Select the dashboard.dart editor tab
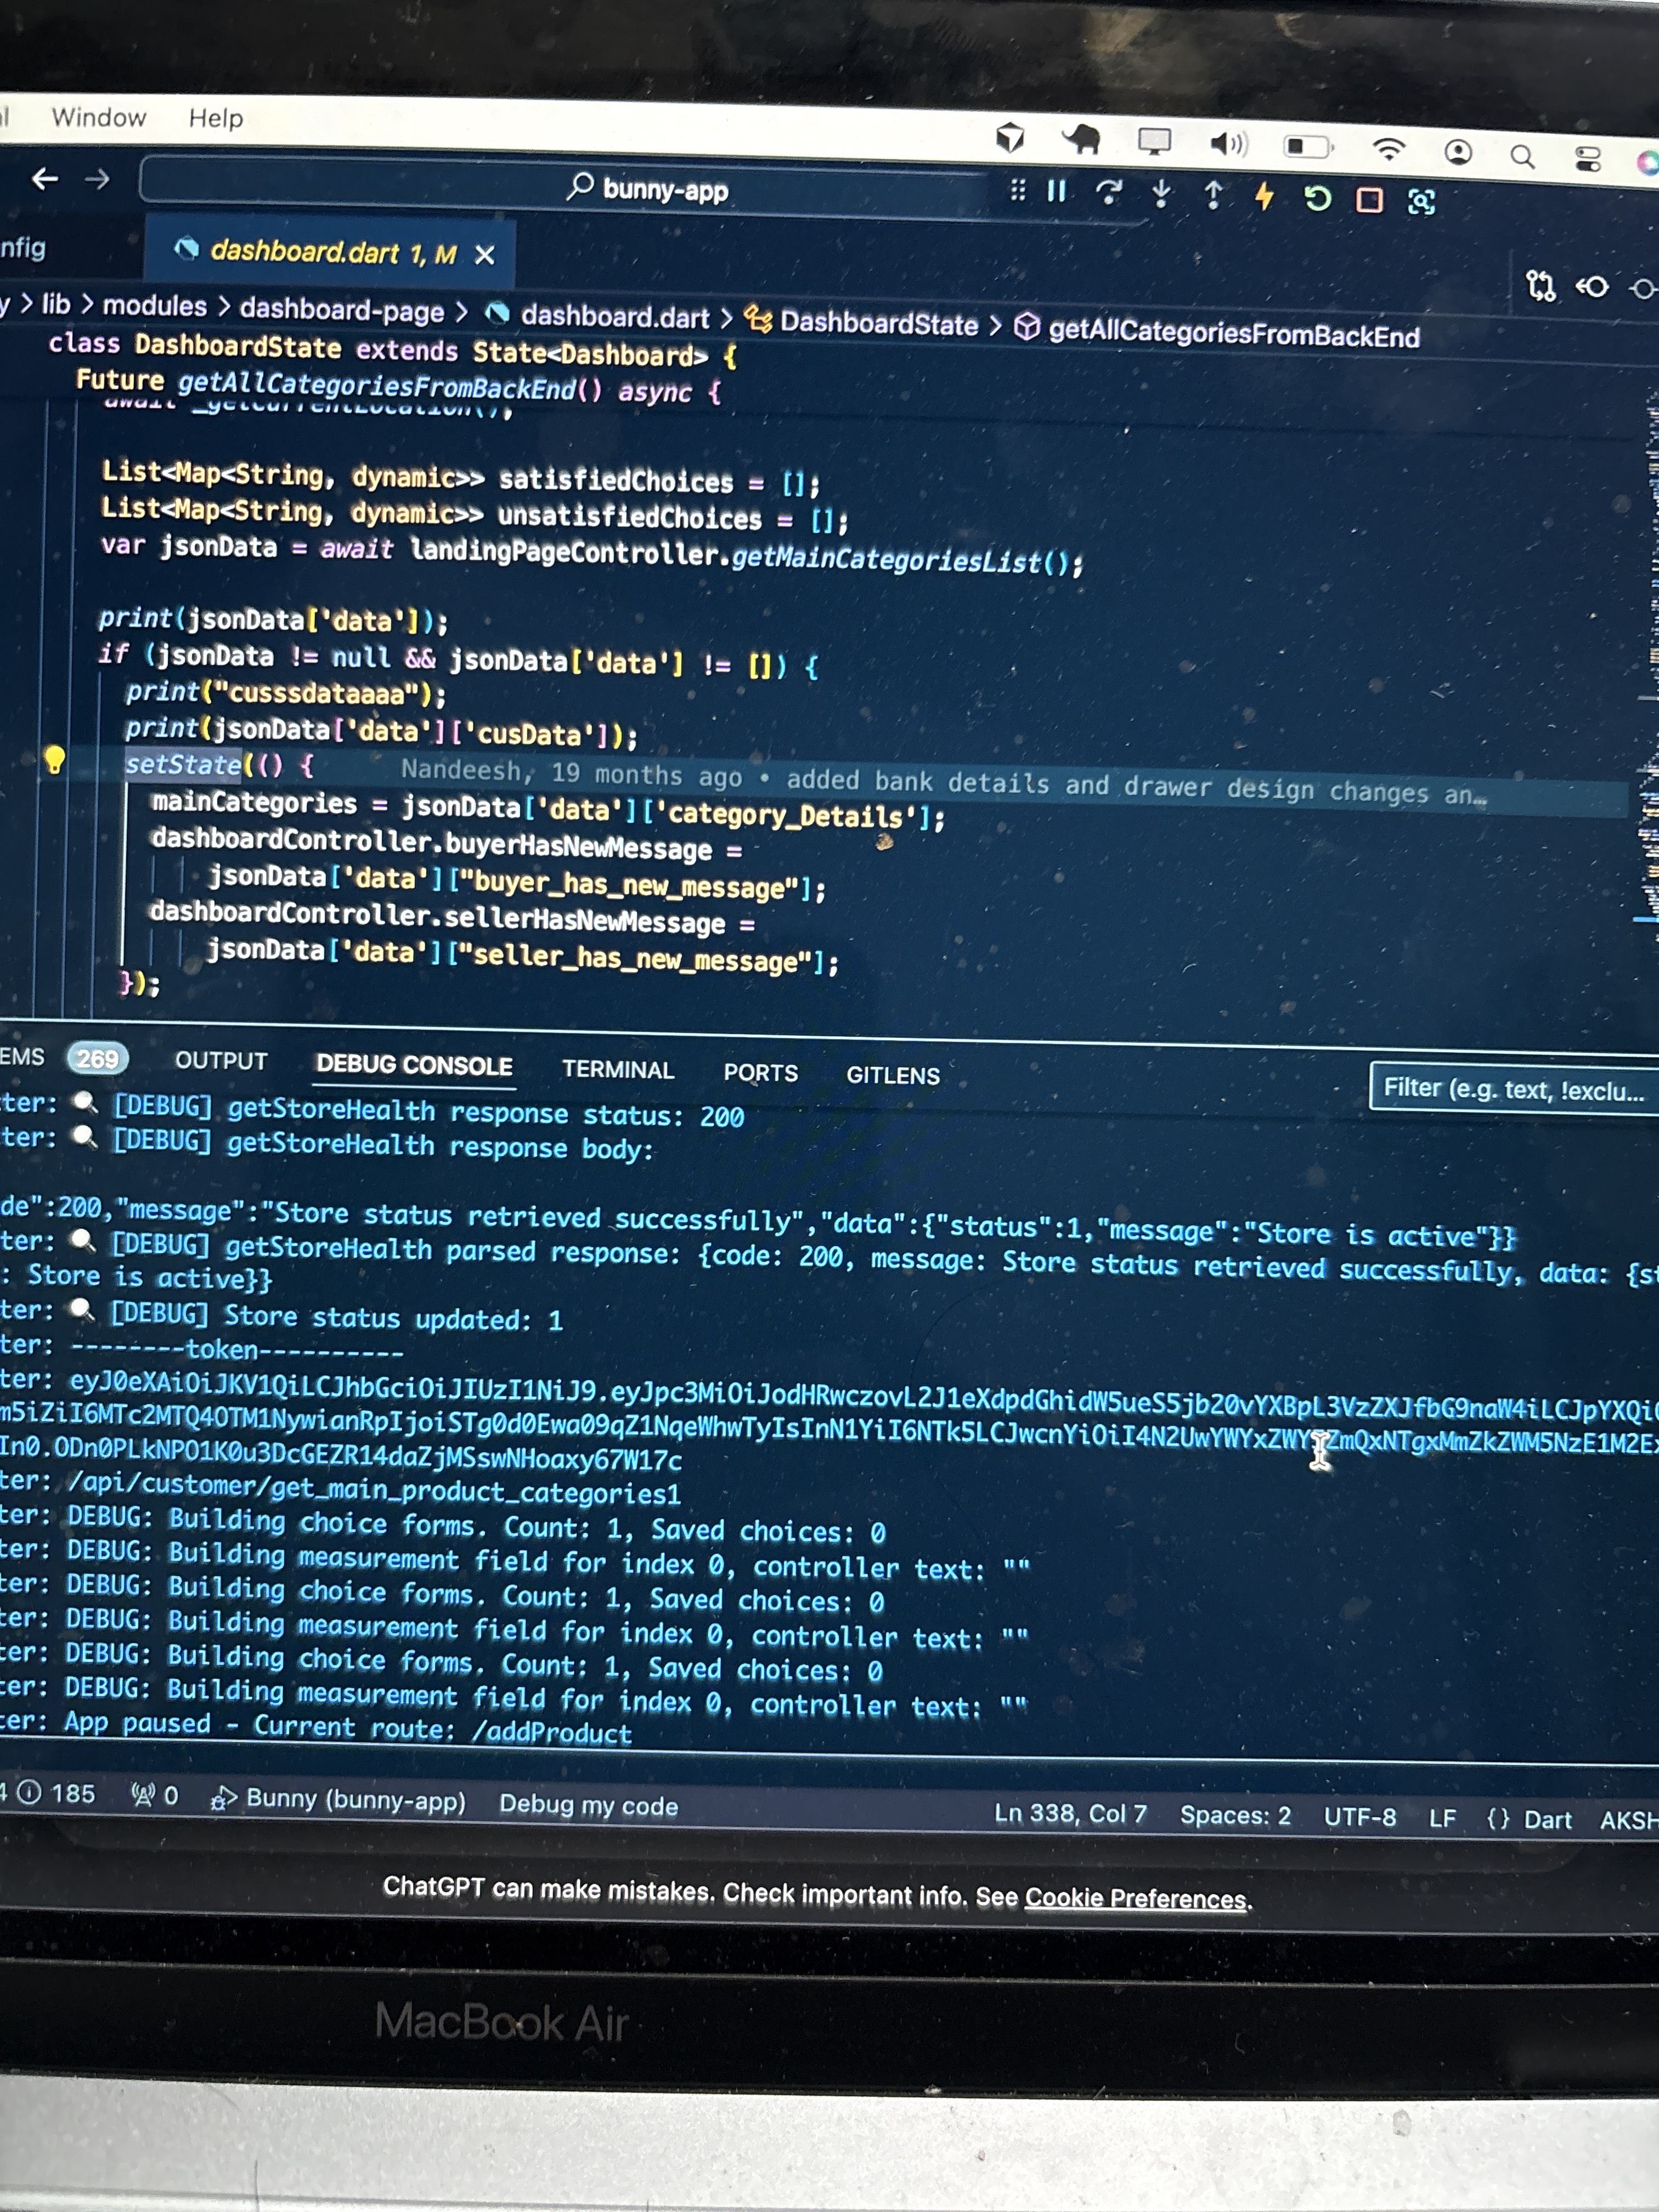This screenshot has height=2212, width=1659. (x=331, y=252)
